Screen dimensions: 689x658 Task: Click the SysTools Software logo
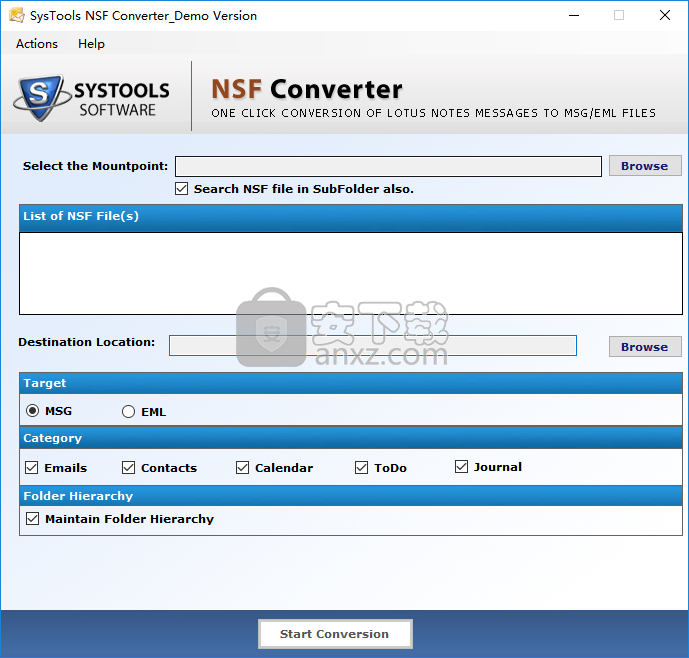(91, 98)
